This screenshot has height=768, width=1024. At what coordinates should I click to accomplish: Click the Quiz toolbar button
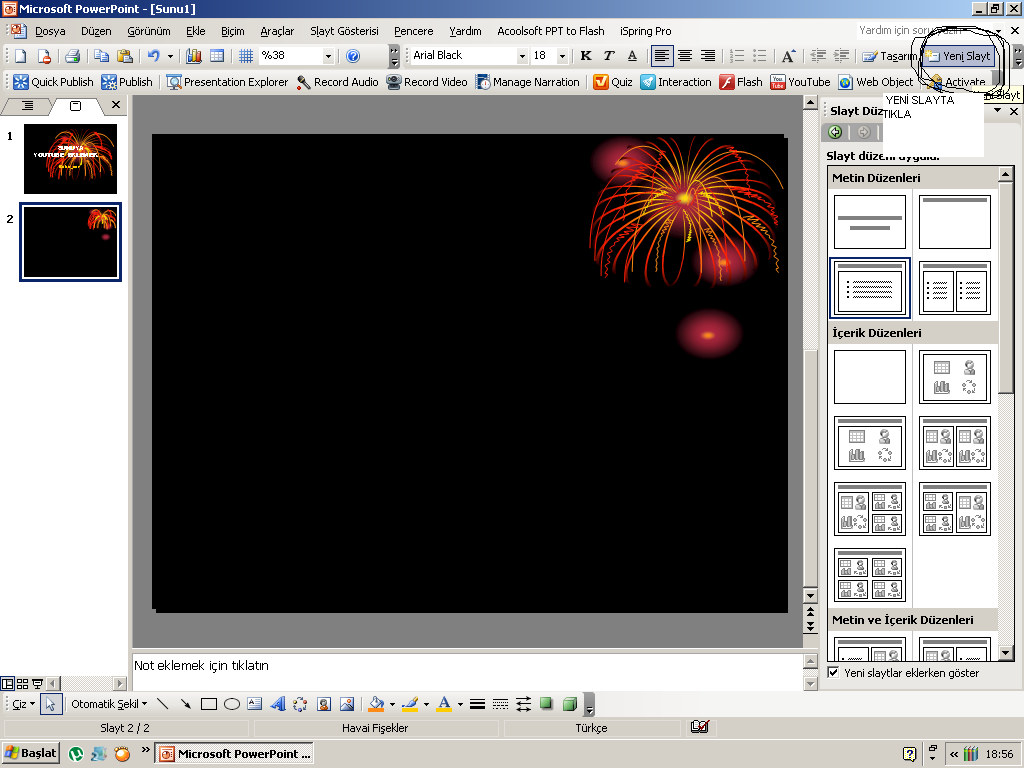612,82
